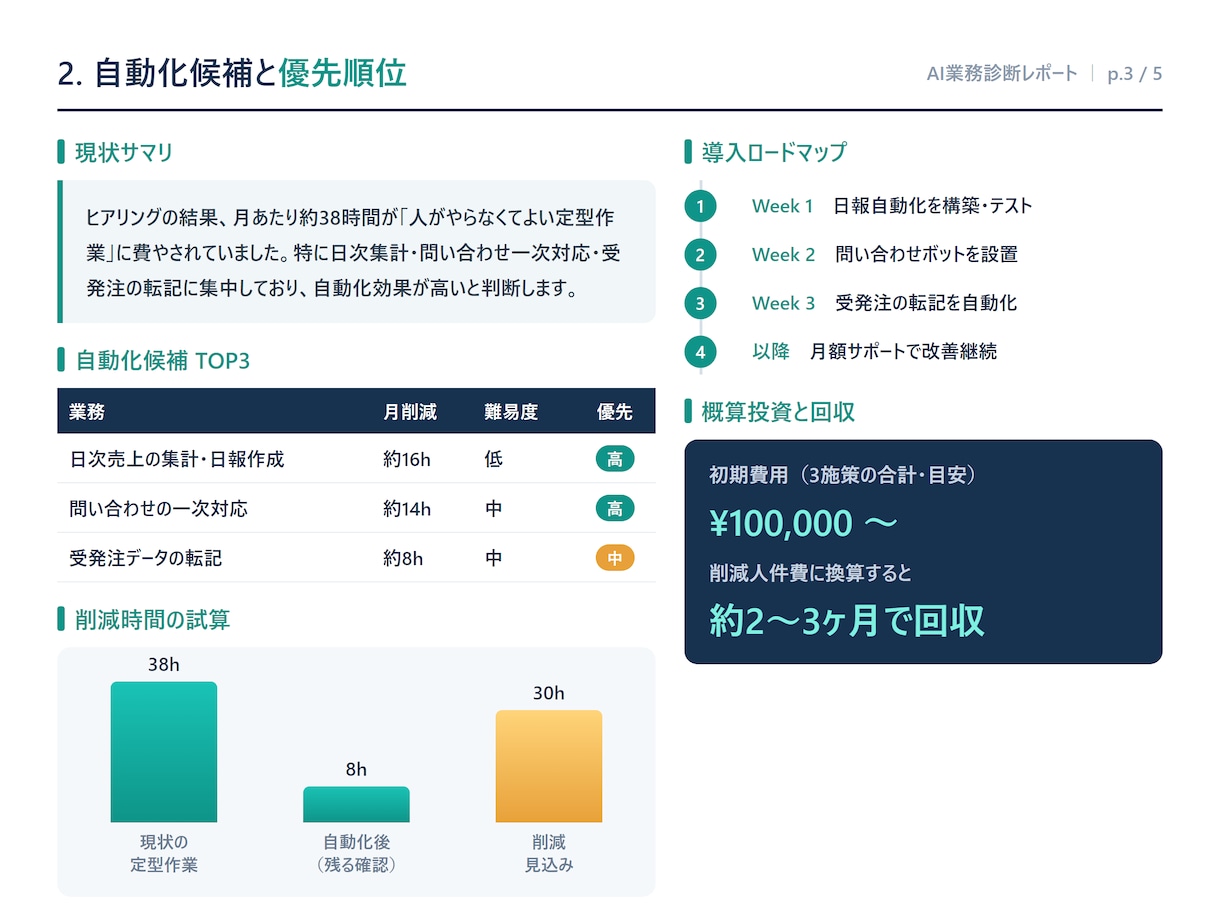Click the 30h value label
This screenshot has height=915, width=1220.
pyautogui.click(x=549, y=694)
